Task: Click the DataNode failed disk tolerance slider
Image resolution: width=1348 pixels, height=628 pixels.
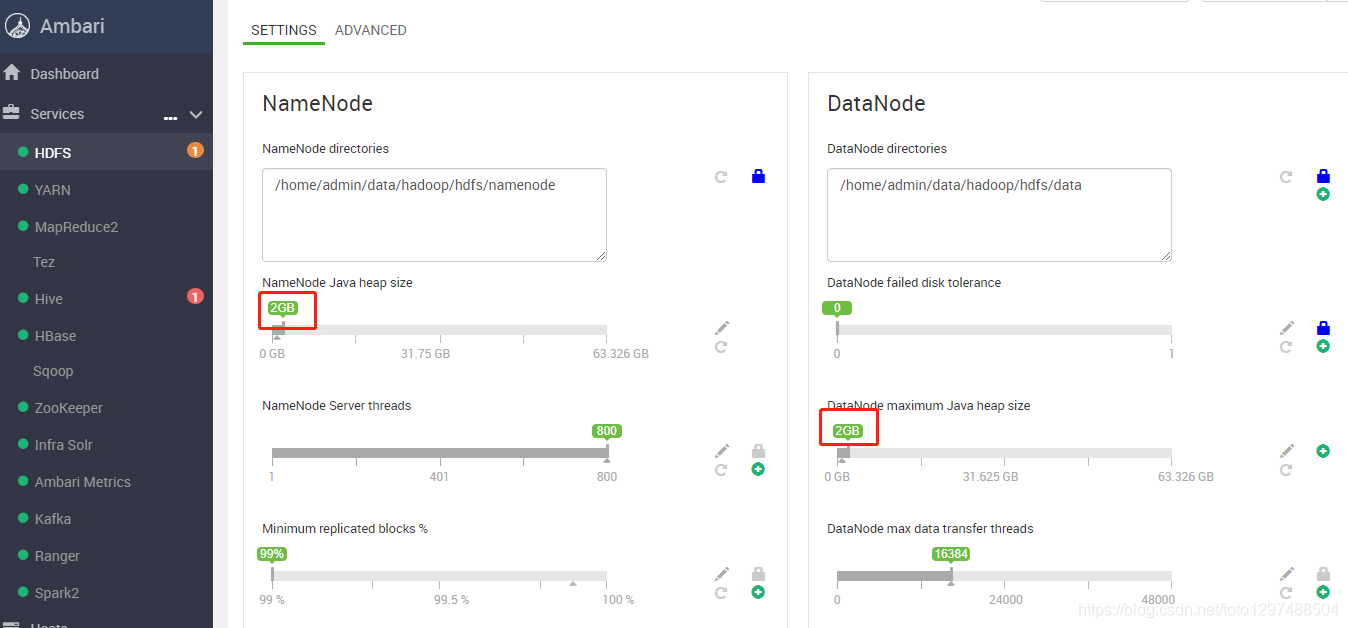Action: click(1004, 330)
